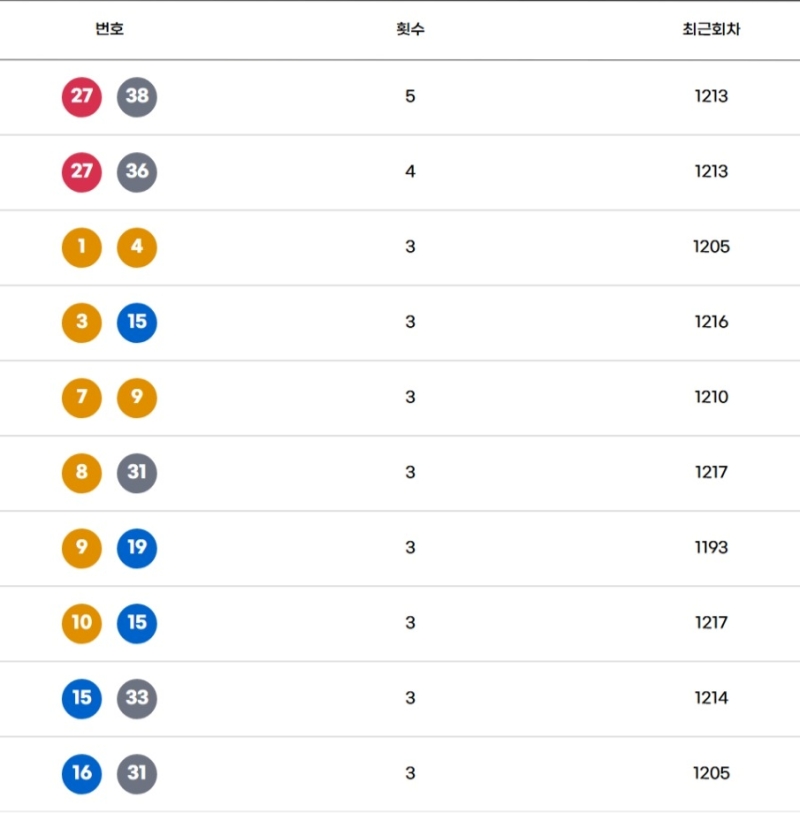Click the gray number 36 ball

point(137,172)
